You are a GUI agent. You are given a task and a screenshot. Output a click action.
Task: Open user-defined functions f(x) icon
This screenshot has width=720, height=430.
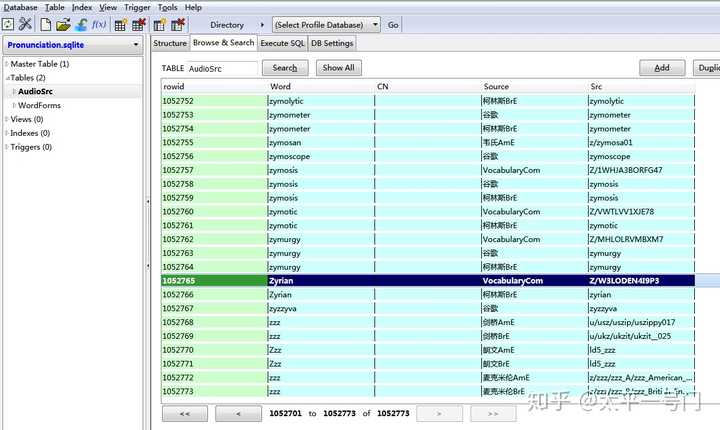tap(99, 24)
